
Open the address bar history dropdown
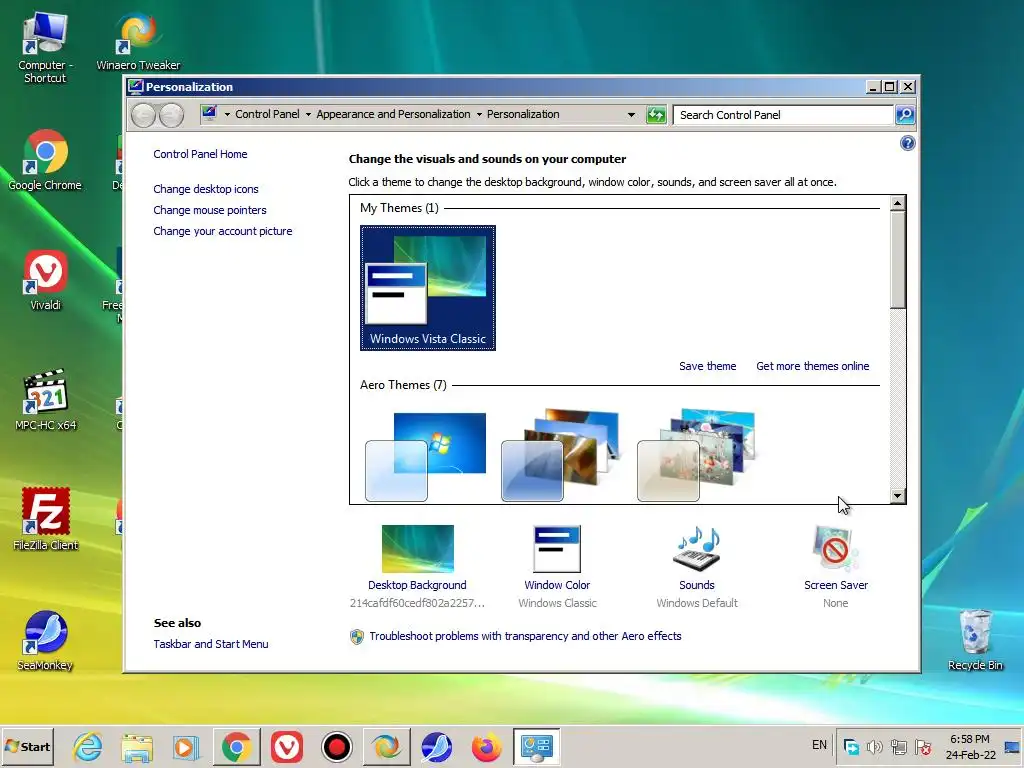pos(631,115)
